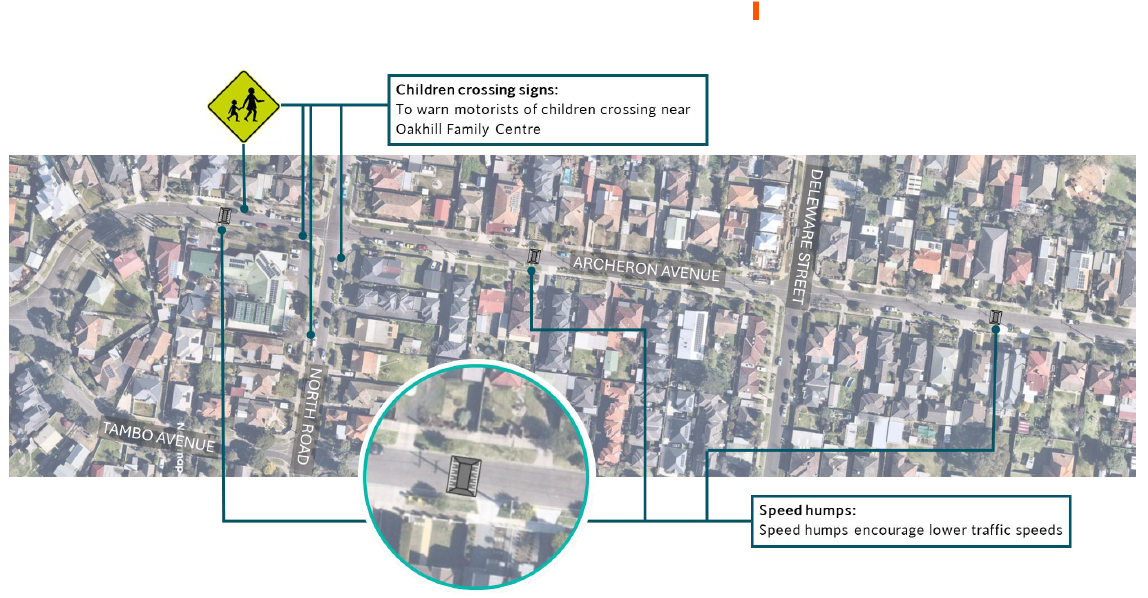Select the speed hump icon west of North Road

225,215
